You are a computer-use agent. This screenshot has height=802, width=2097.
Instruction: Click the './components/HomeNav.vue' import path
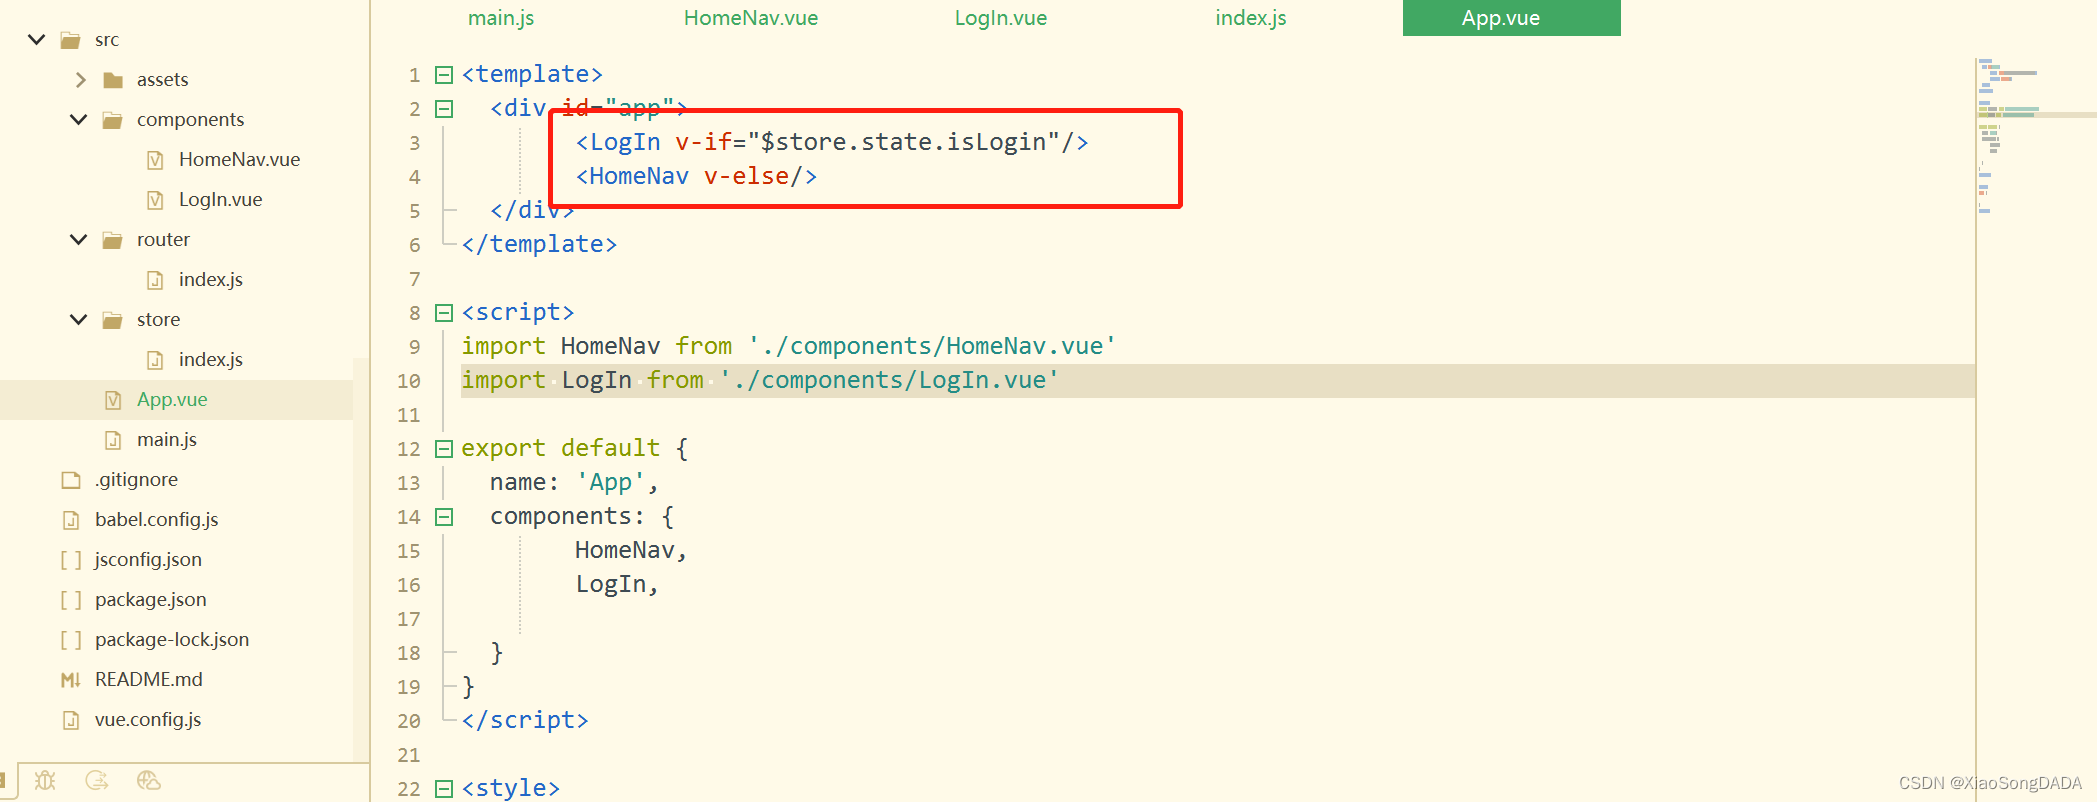931,347
